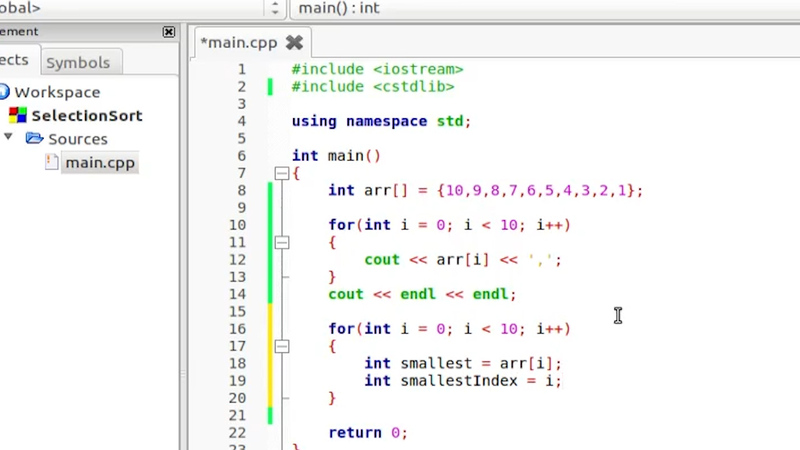The image size is (800, 450).
Task: Click the main.cpp file icon in tree
Action: pyautogui.click(x=51, y=162)
